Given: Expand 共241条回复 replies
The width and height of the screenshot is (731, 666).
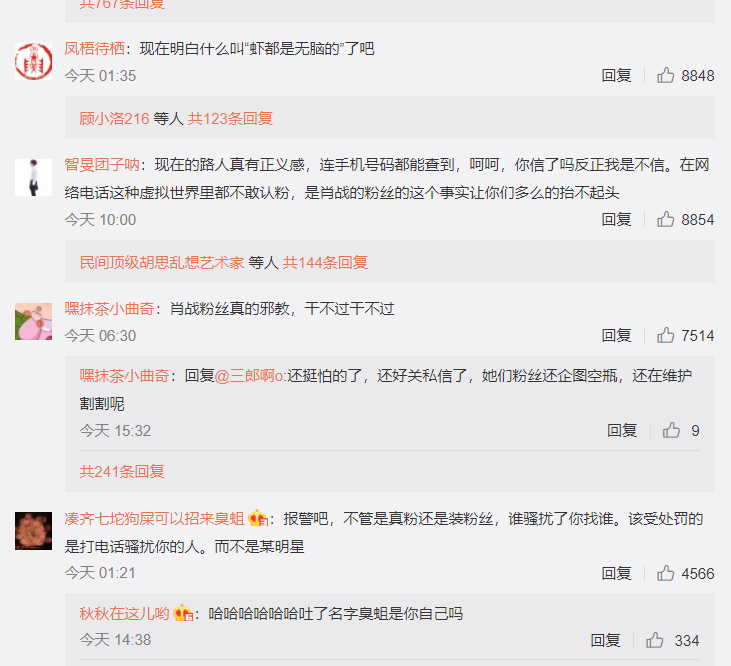Looking at the screenshot, I should (122, 471).
